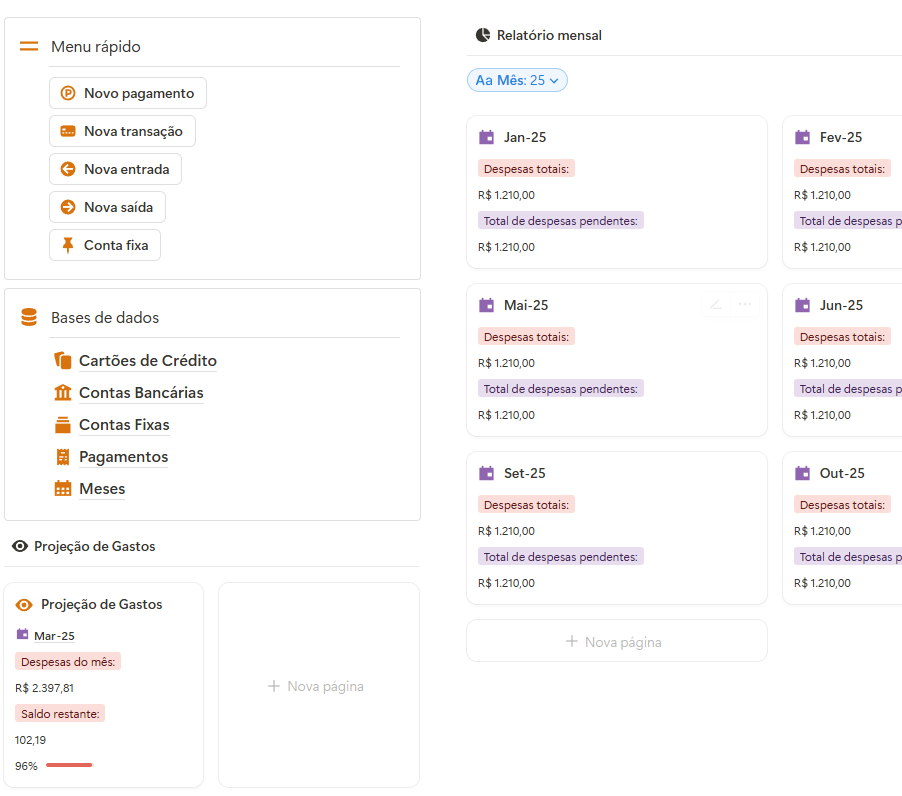Add a Nova entrada record
The width and height of the screenshot is (902, 796).
click(x=115, y=169)
